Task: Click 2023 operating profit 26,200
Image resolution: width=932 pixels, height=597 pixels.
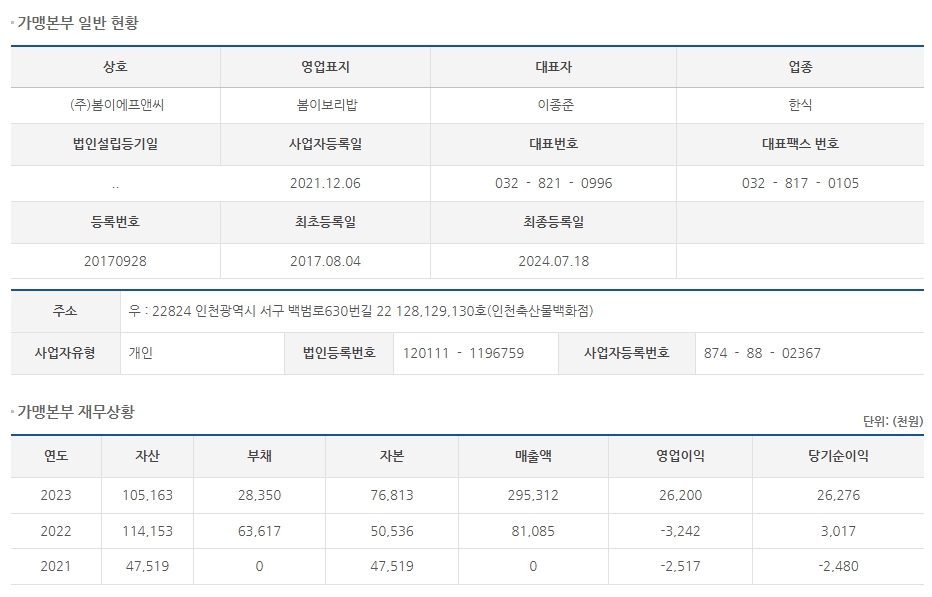Action: [x=681, y=495]
